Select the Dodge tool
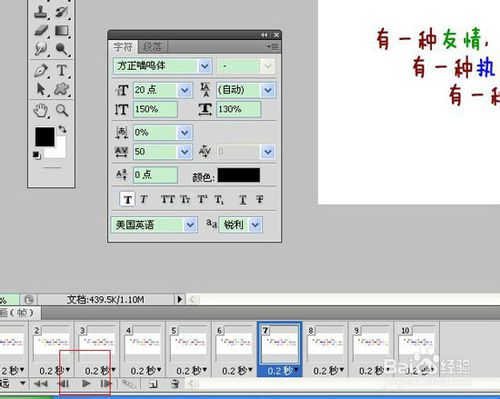This screenshot has height=399, width=500. click(62, 49)
